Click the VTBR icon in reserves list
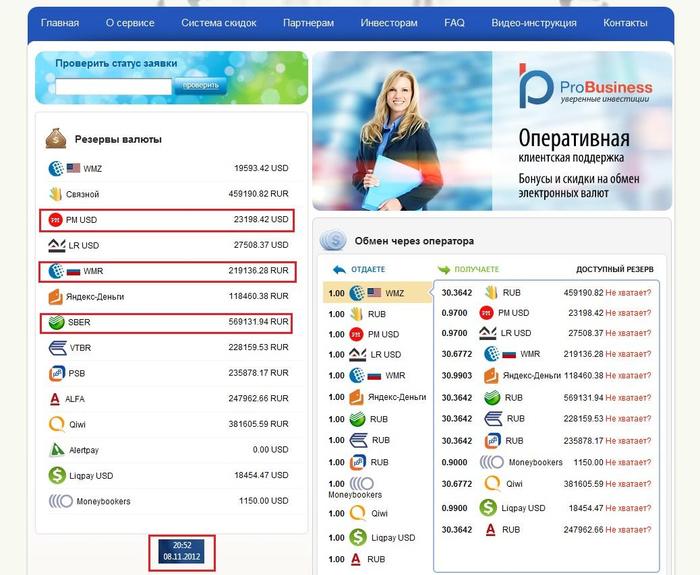This screenshot has height=575, width=700. (x=57, y=349)
